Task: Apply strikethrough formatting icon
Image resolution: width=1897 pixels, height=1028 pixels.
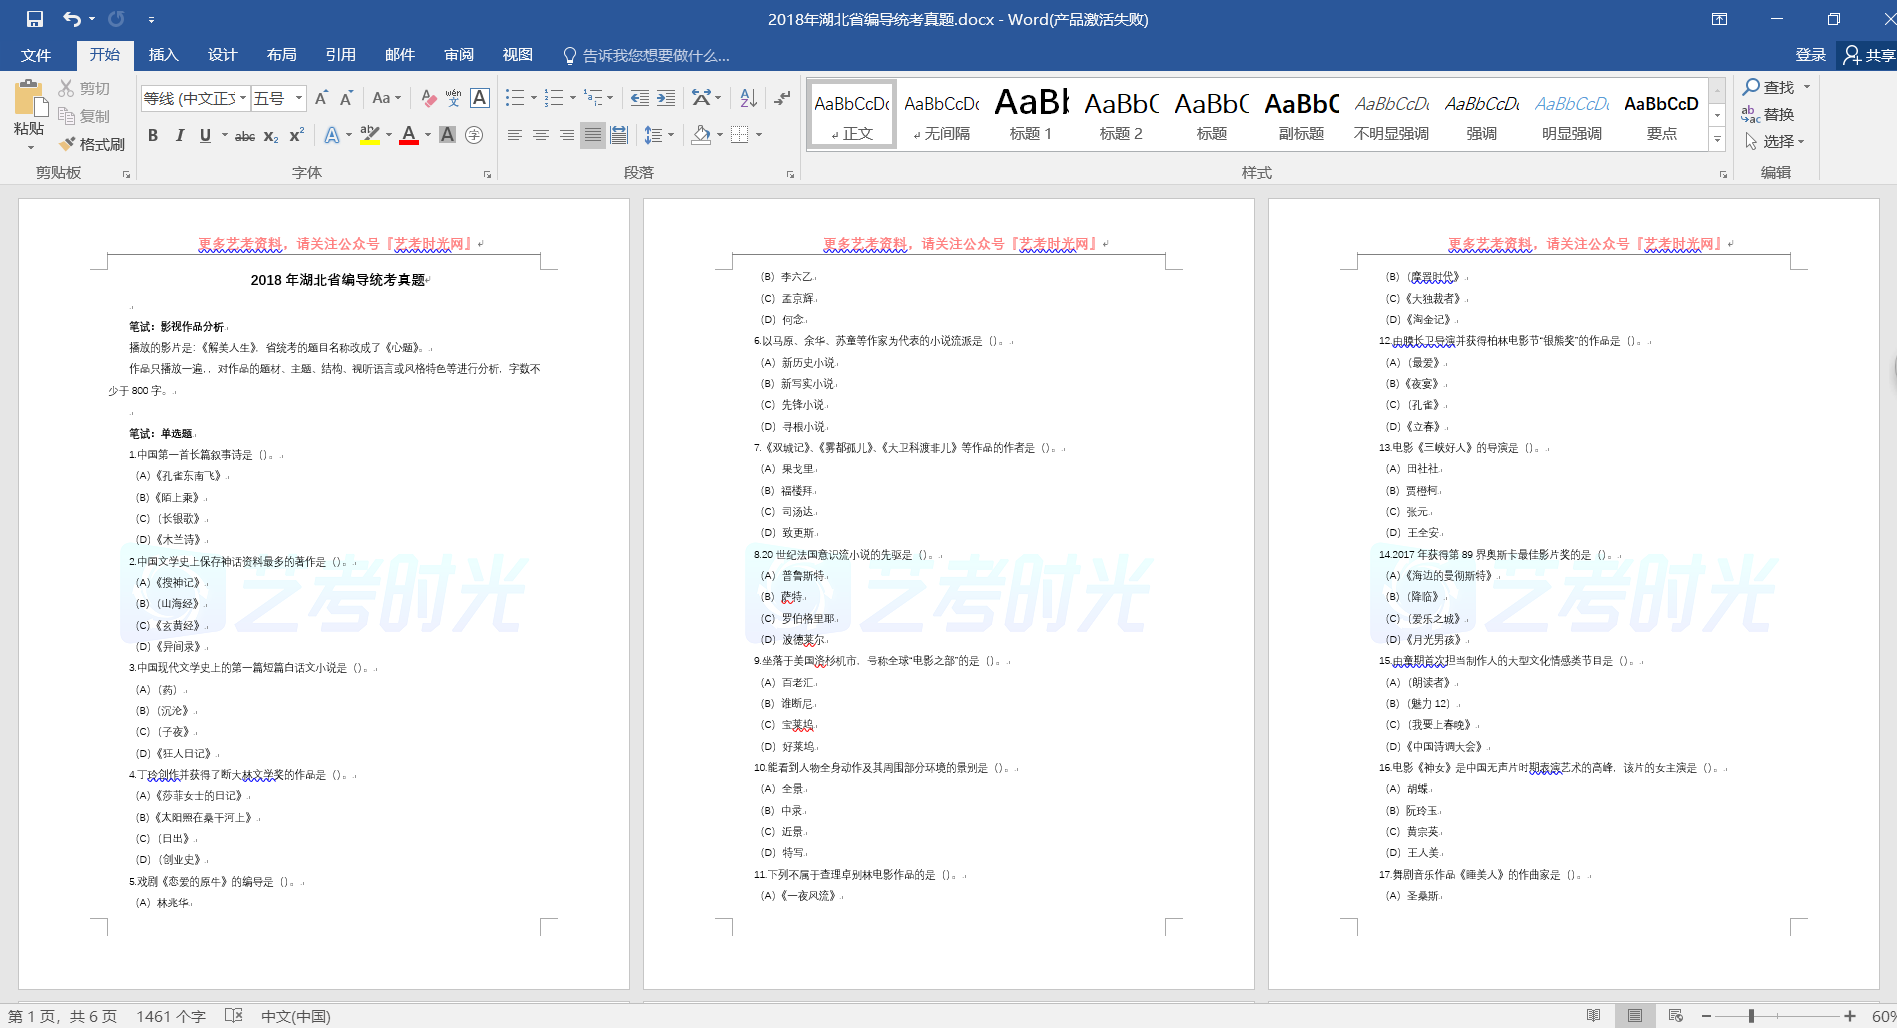Action: coord(244,136)
